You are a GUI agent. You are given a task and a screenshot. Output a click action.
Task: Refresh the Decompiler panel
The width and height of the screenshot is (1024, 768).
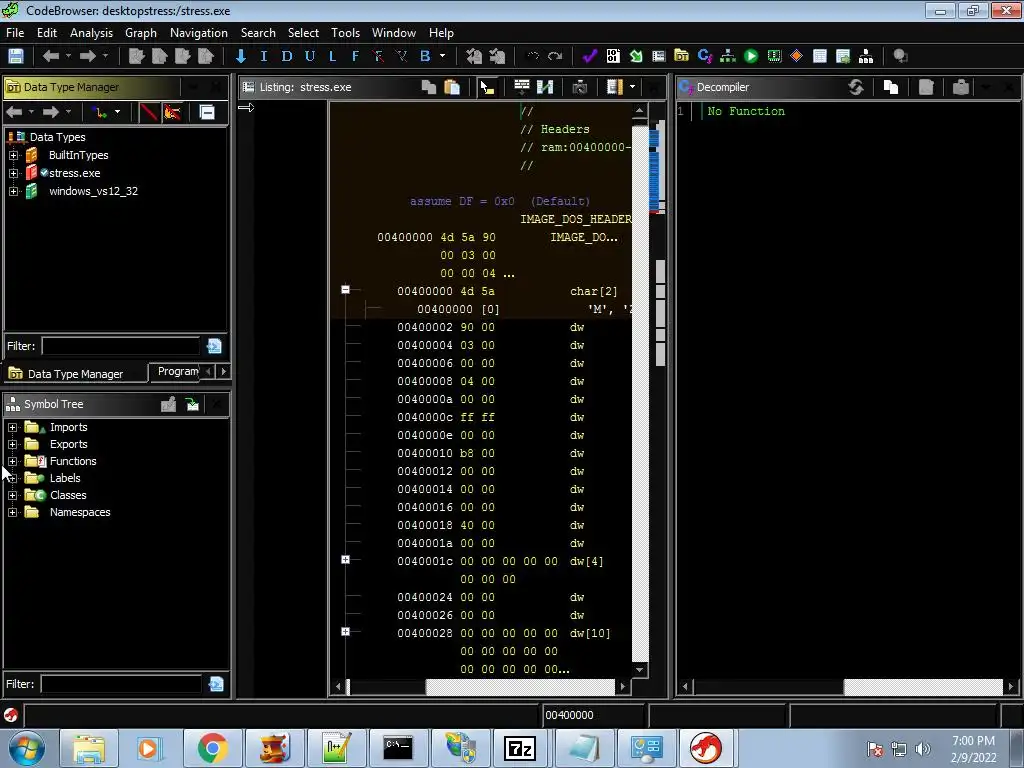[856, 87]
